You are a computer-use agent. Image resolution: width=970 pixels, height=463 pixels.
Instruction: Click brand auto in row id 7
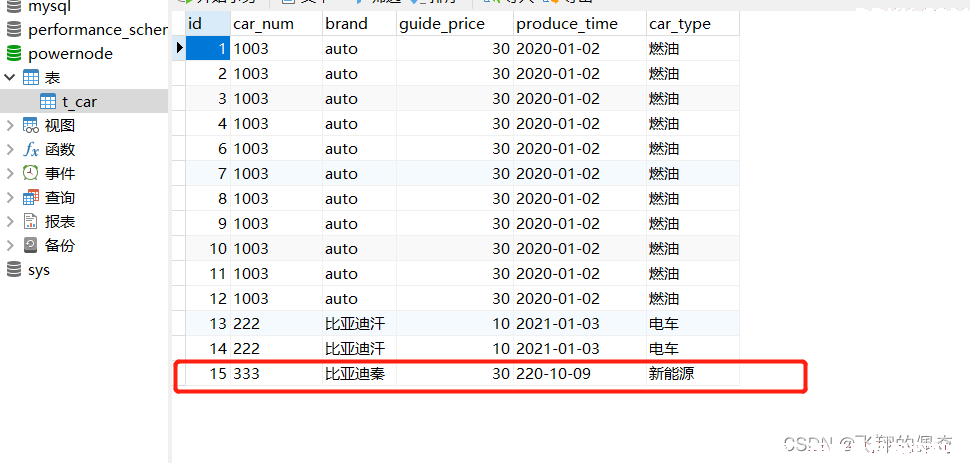point(359,173)
